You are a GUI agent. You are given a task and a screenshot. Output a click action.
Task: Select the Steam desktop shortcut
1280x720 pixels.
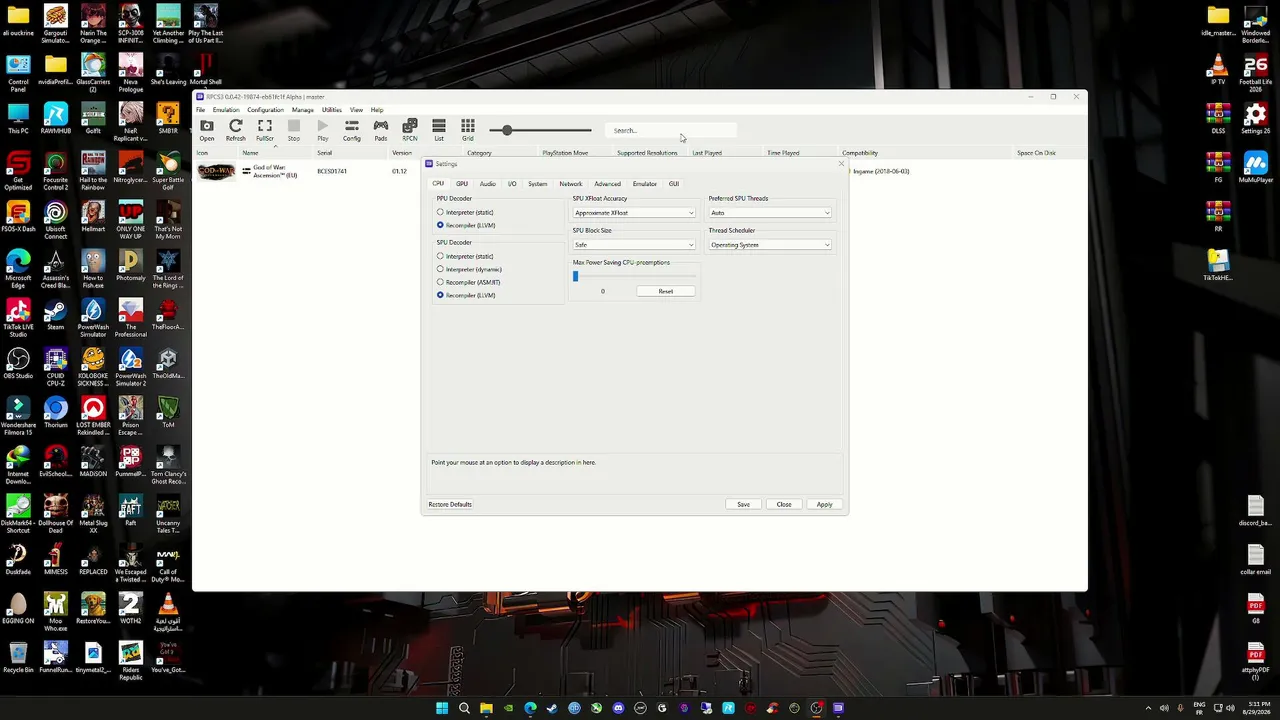tap(55, 314)
